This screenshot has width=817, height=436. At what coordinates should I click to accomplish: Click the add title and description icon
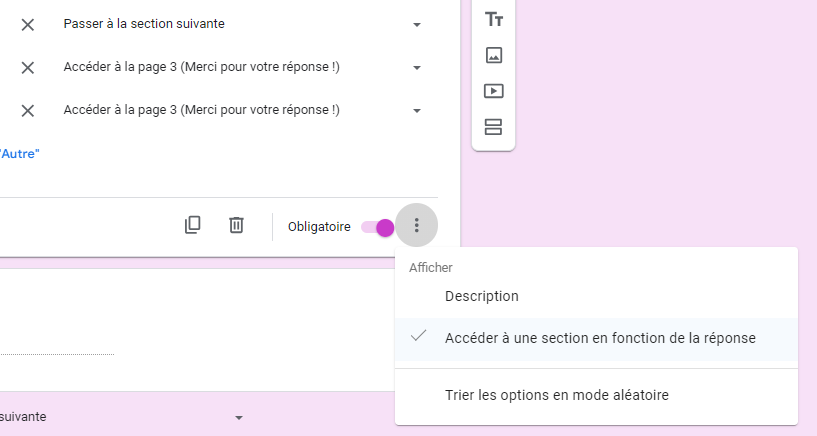pos(493,19)
